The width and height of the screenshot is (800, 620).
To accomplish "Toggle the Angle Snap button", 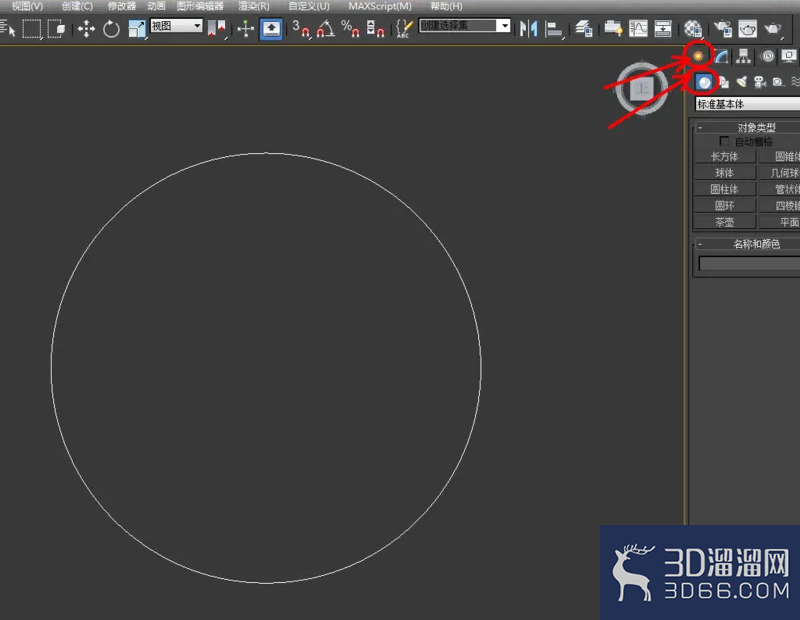I will tap(326, 29).
